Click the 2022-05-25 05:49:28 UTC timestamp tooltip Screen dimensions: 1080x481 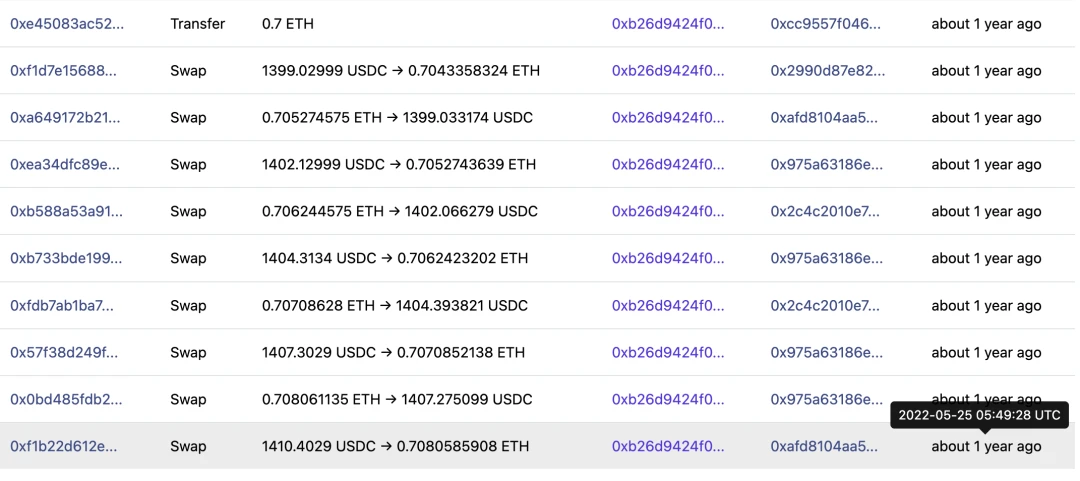click(x=979, y=415)
